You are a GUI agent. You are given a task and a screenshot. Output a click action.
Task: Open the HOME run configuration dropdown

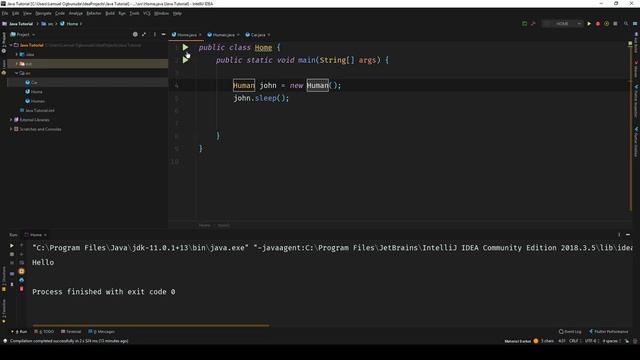562,24
